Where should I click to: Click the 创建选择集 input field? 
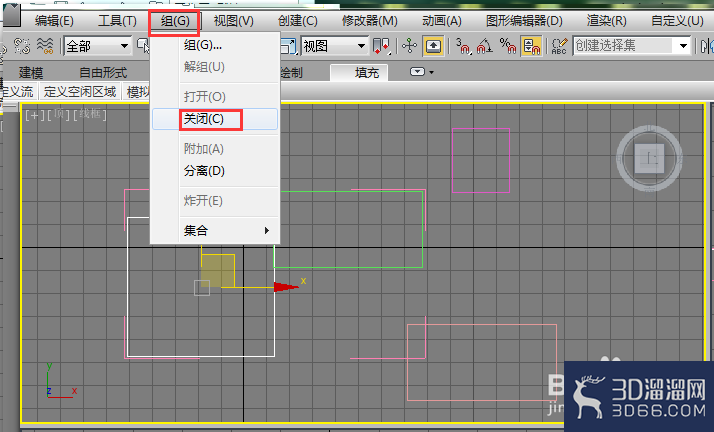click(623, 46)
